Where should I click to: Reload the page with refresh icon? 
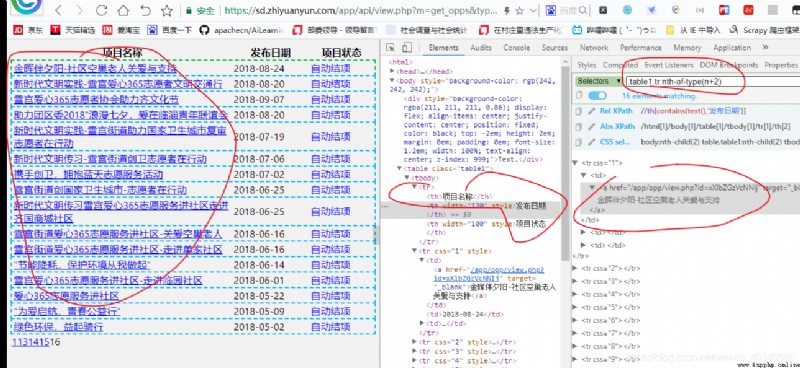point(102,10)
